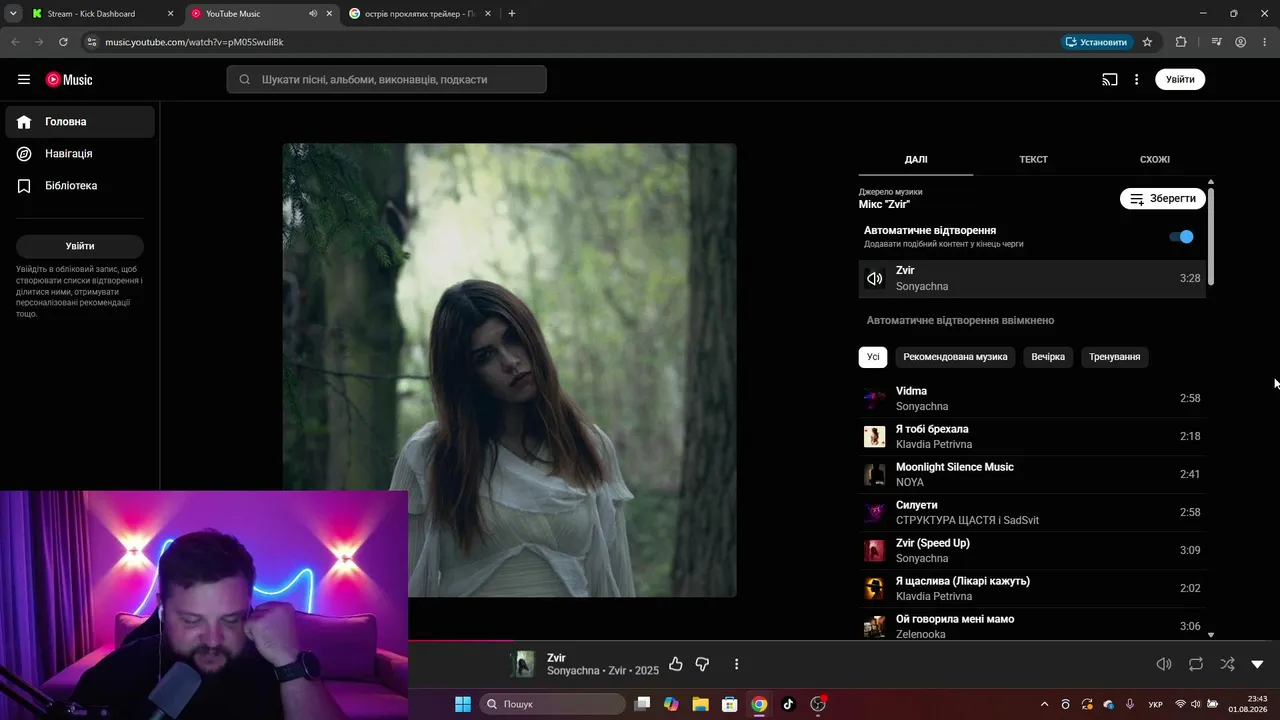Play Силуети from the queue
This screenshot has height=720, width=1280.
pyautogui.click(x=1032, y=513)
